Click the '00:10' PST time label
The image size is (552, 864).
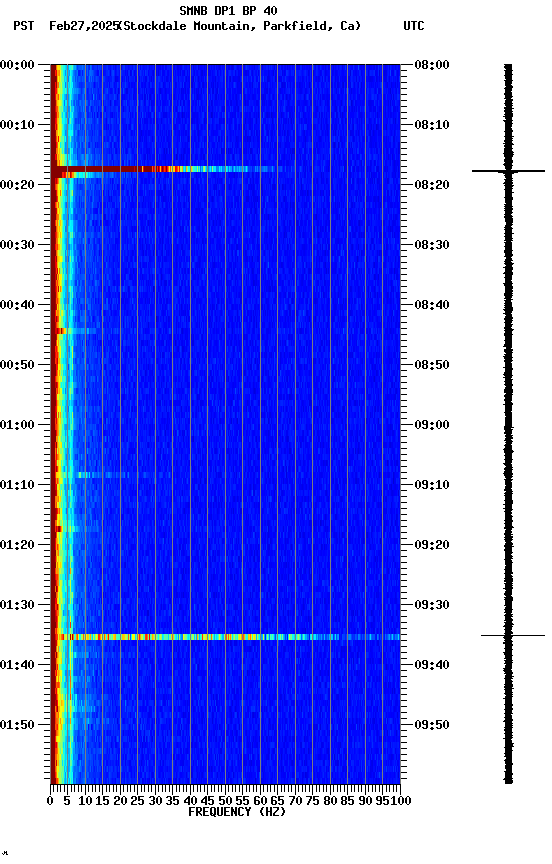pyautogui.click(x=17, y=125)
